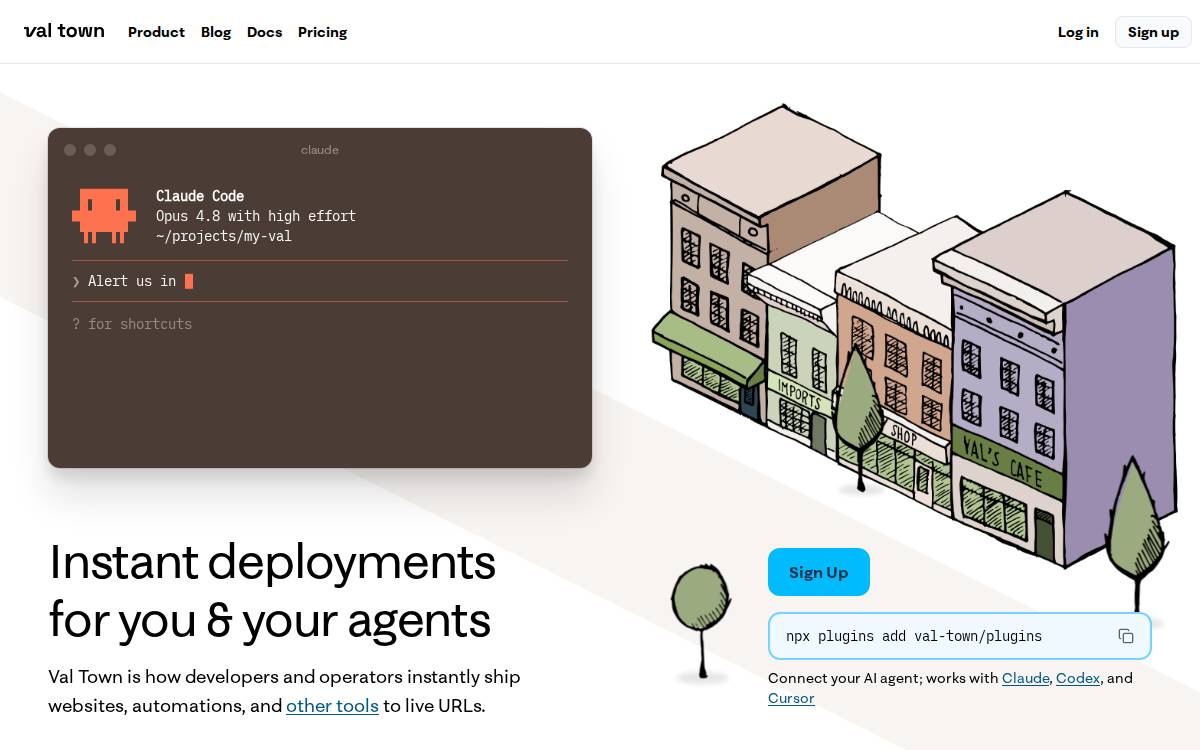1200x750 pixels.
Task: Click the orange Claude Code mascot icon
Action: click(x=104, y=215)
